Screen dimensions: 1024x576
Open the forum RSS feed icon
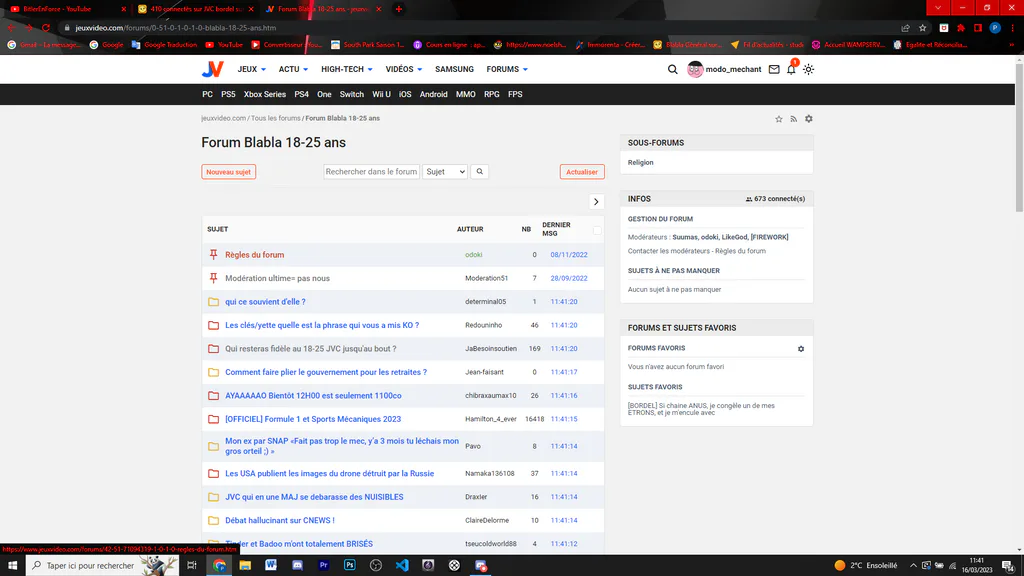[793, 119]
